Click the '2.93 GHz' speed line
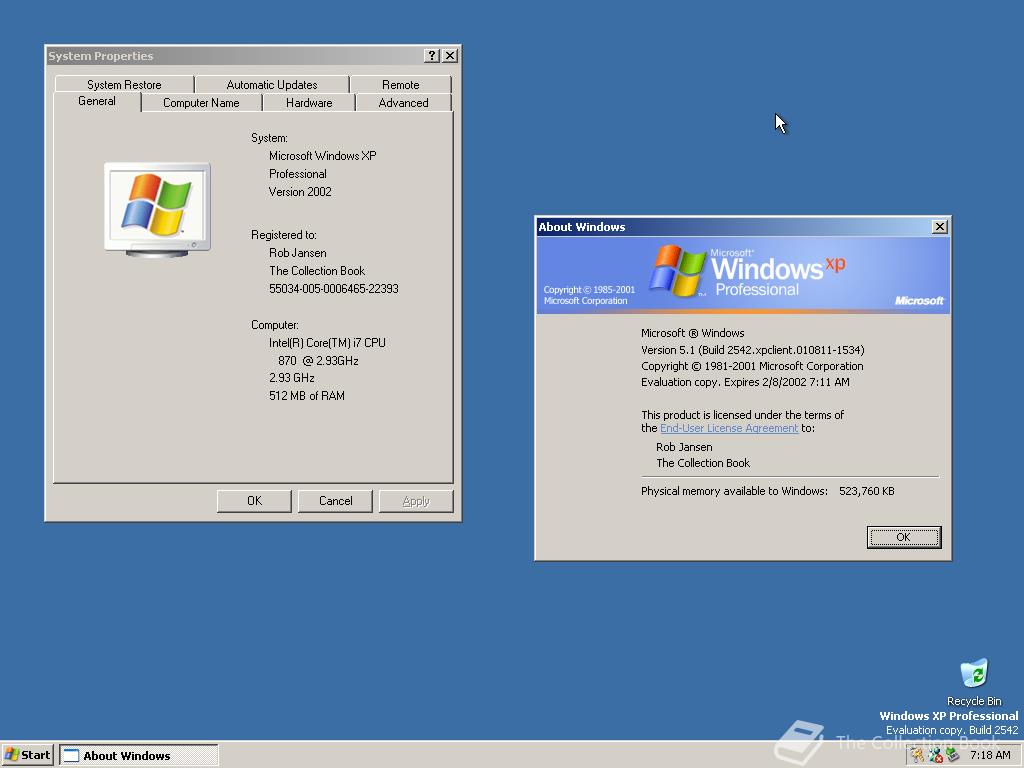 coord(292,378)
